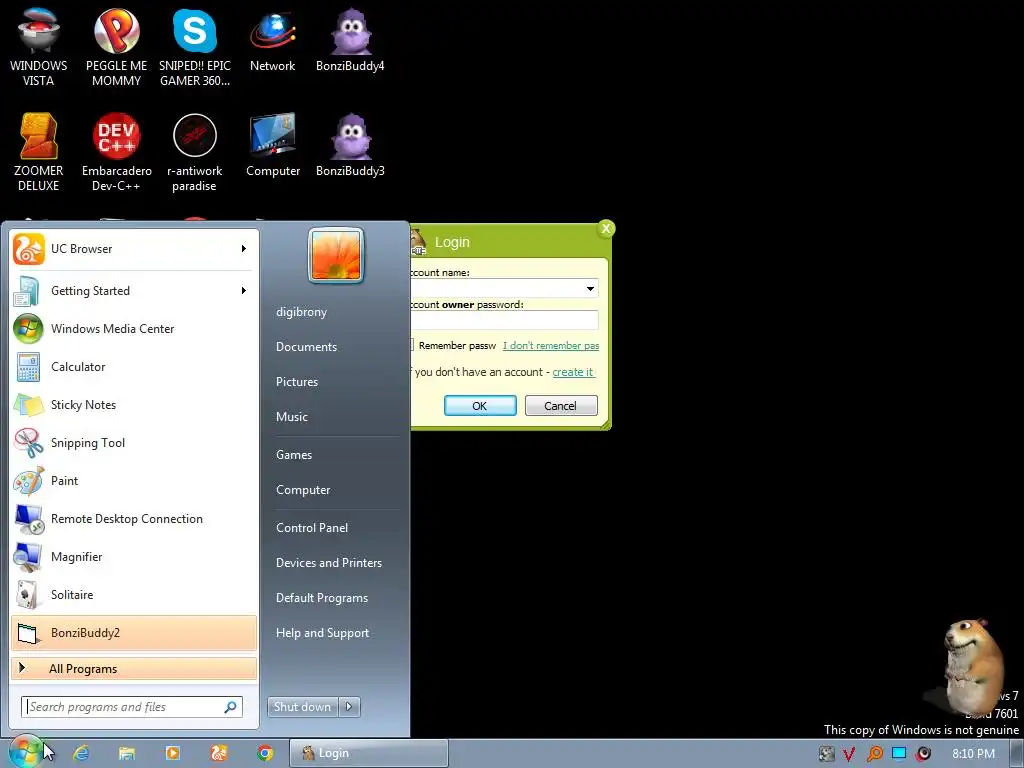Open Default Programs
1024x768 pixels.
click(322, 598)
